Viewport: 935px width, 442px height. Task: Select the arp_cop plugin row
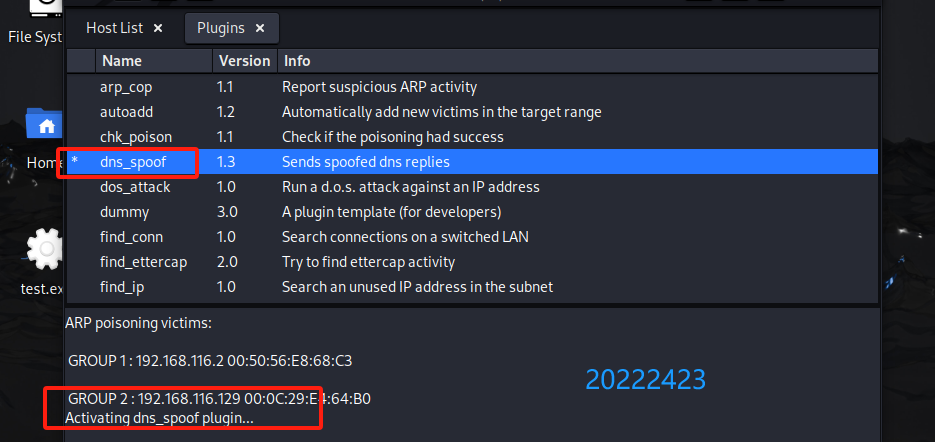click(x=126, y=87)
